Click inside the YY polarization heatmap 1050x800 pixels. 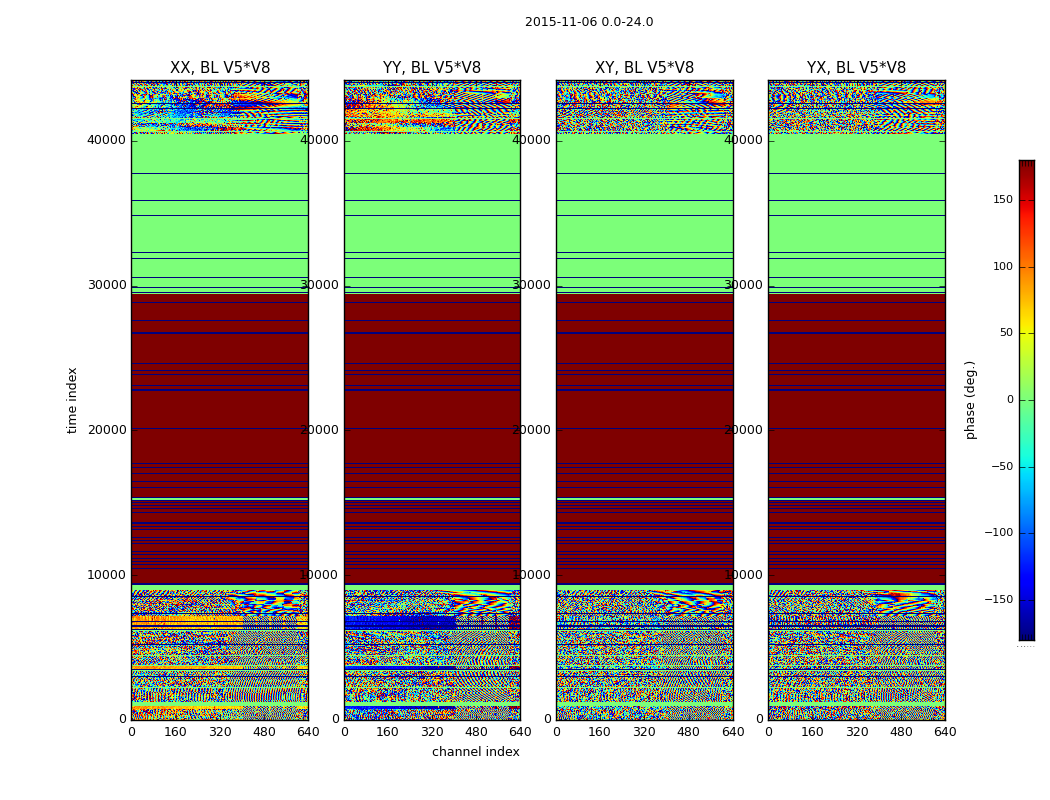(432, 400)
